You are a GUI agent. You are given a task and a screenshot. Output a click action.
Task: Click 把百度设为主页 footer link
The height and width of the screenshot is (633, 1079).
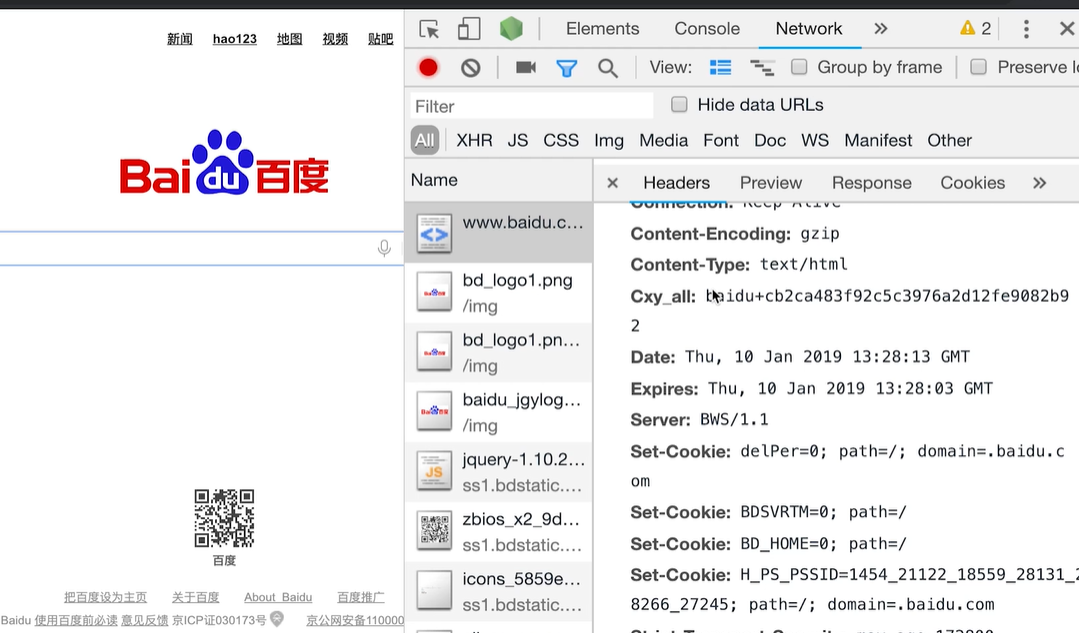pyautogui.click(x=105, y=597)
